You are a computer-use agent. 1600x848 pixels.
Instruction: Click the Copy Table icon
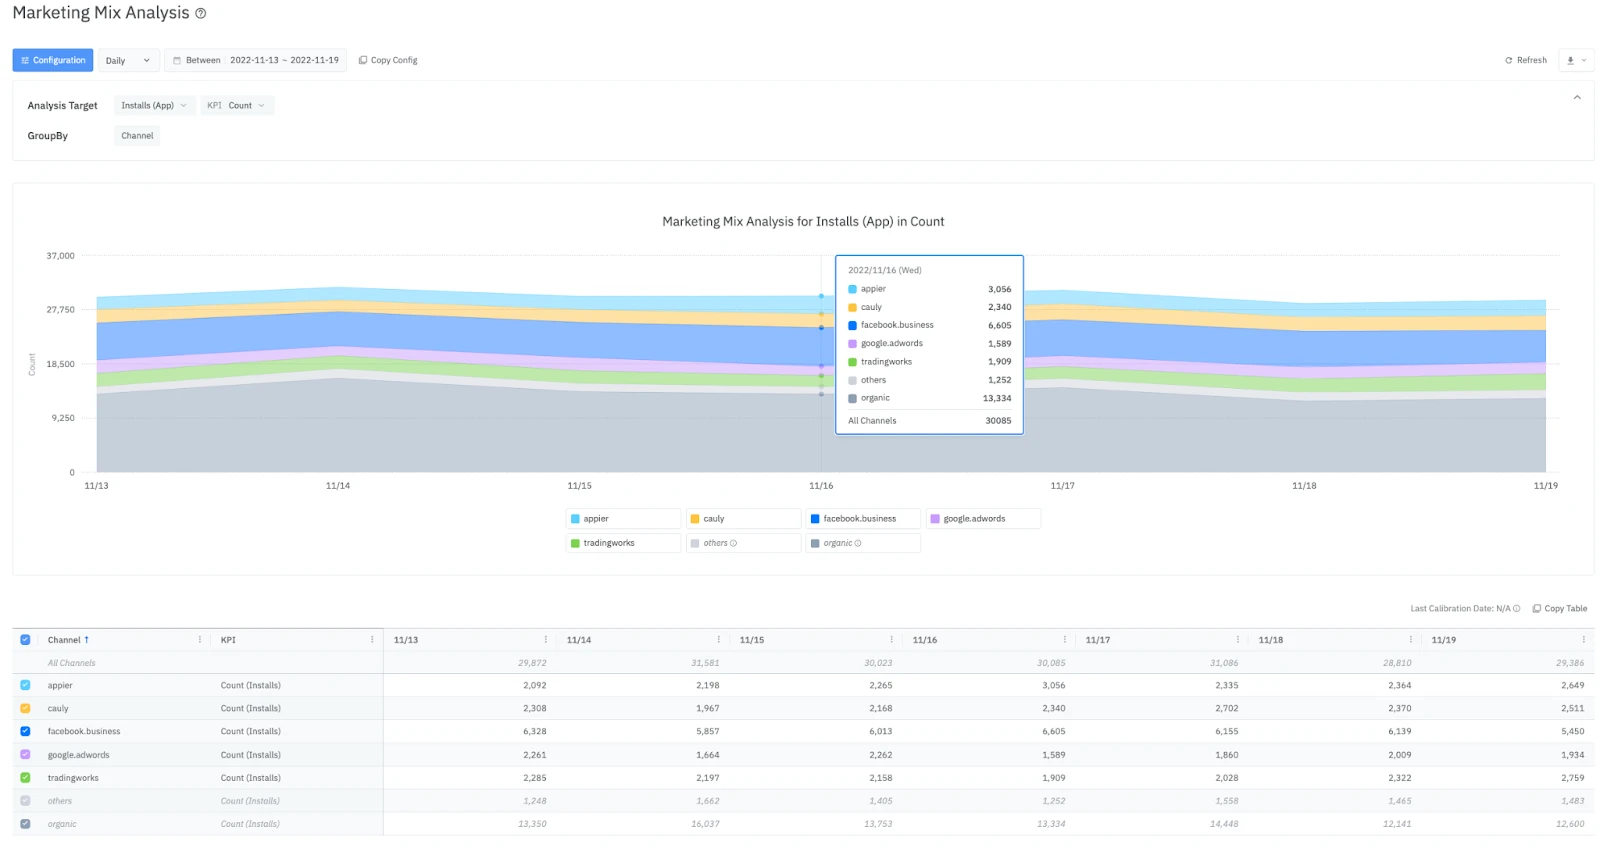tap(1536, 608)
